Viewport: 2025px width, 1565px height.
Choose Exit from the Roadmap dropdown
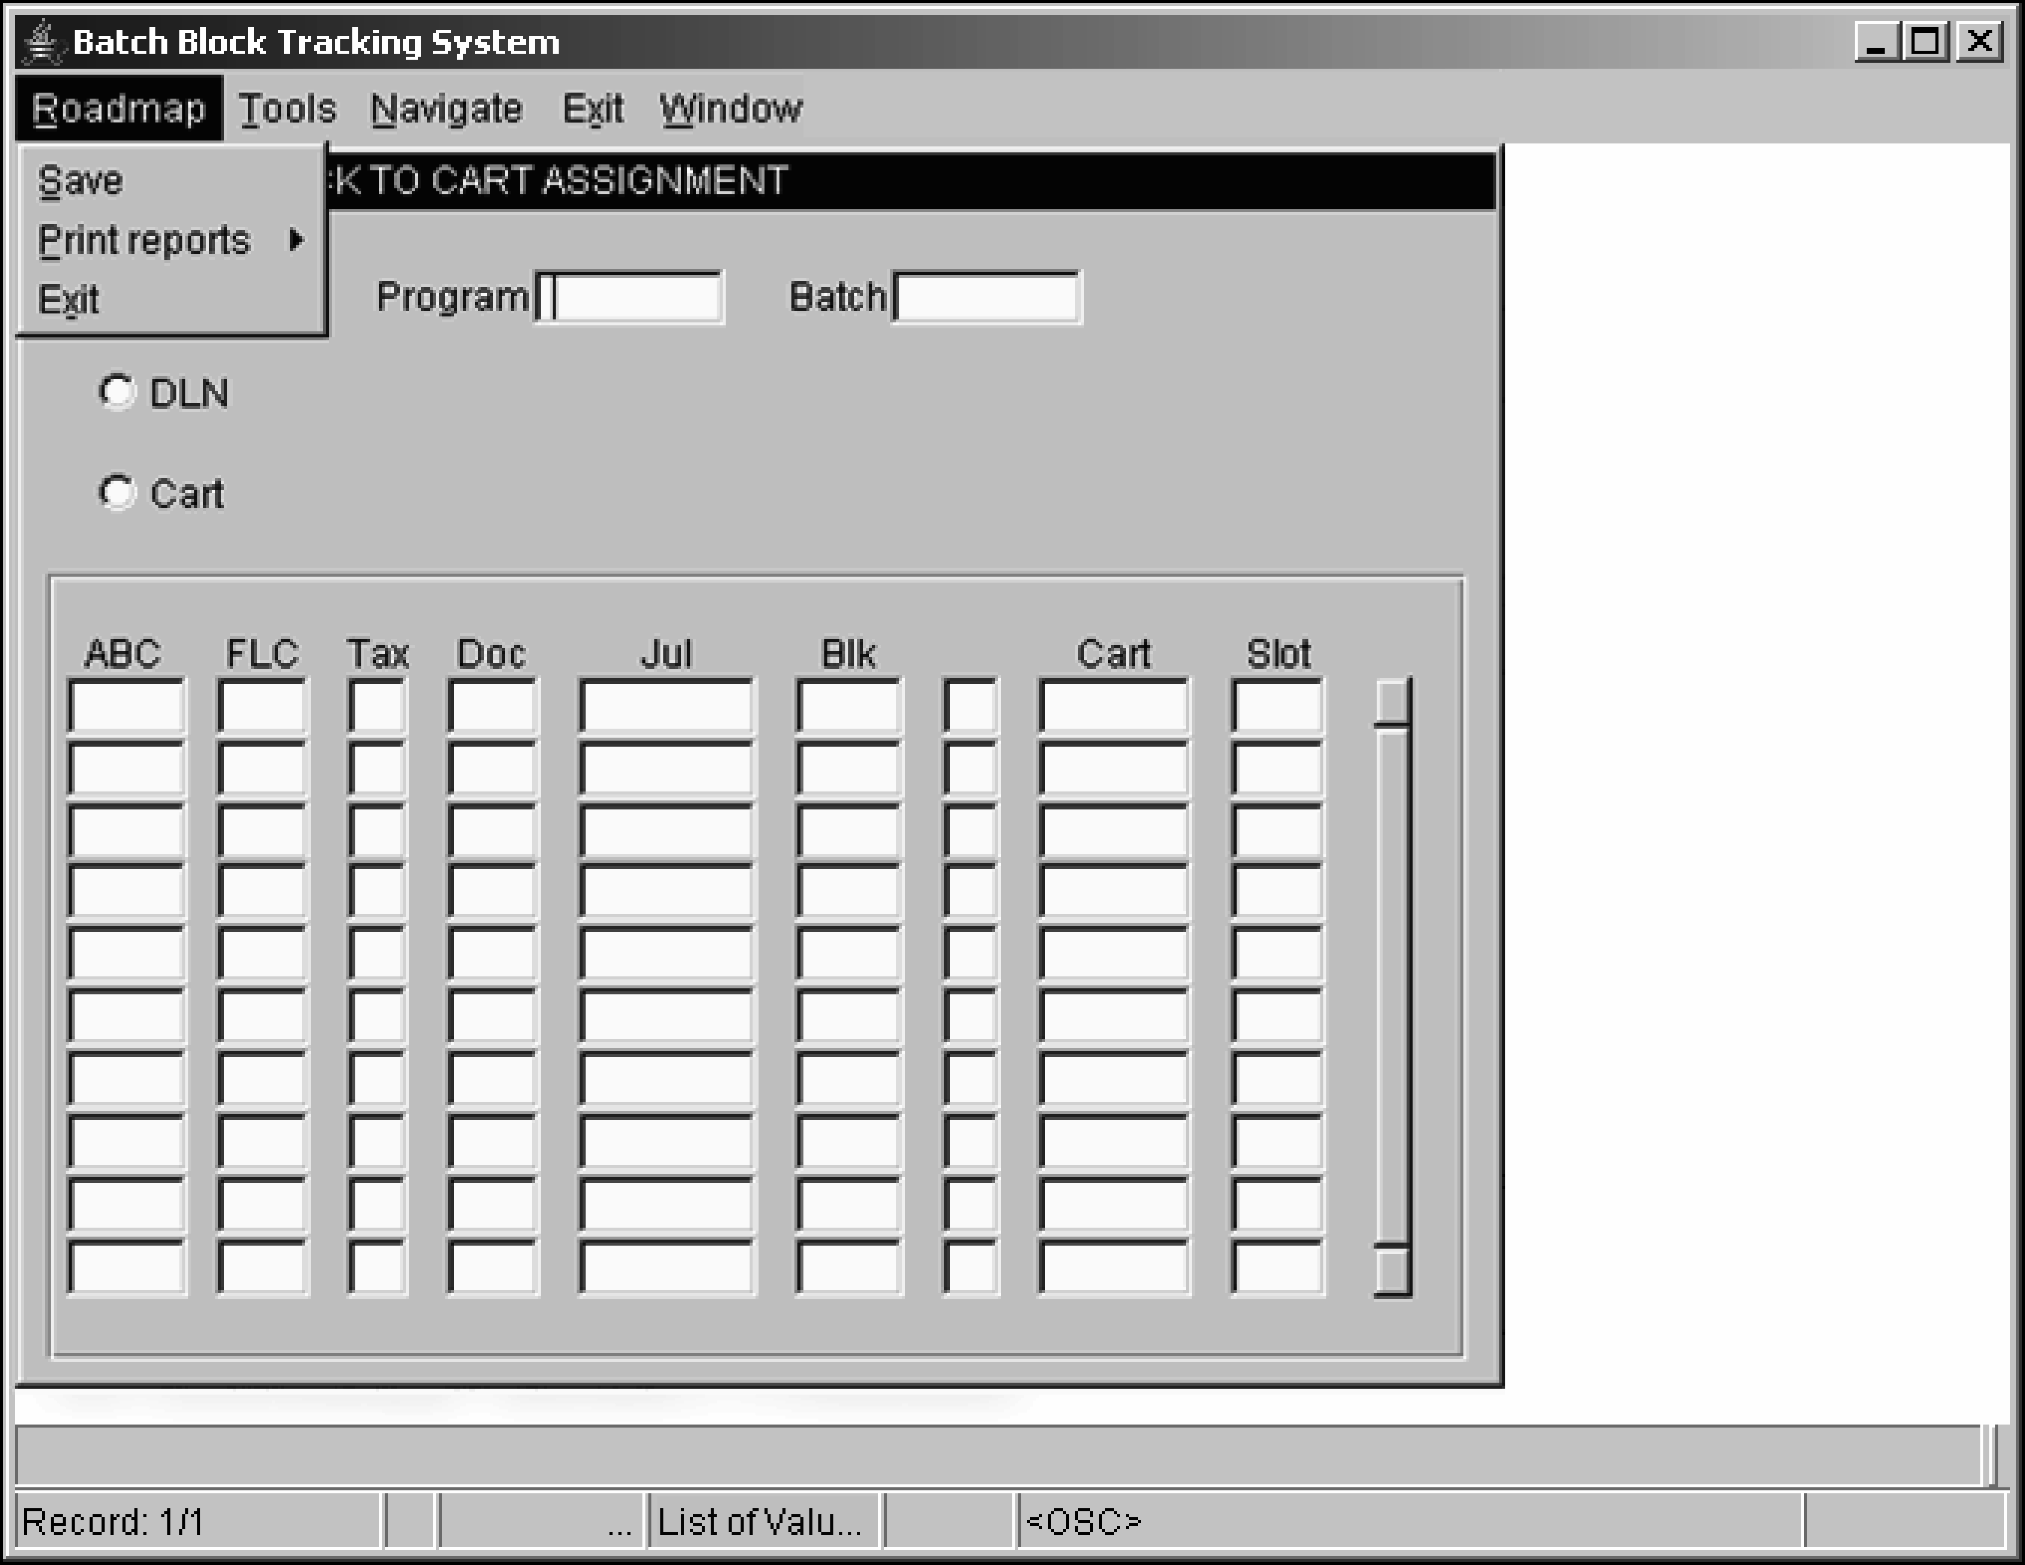point(68,299)
